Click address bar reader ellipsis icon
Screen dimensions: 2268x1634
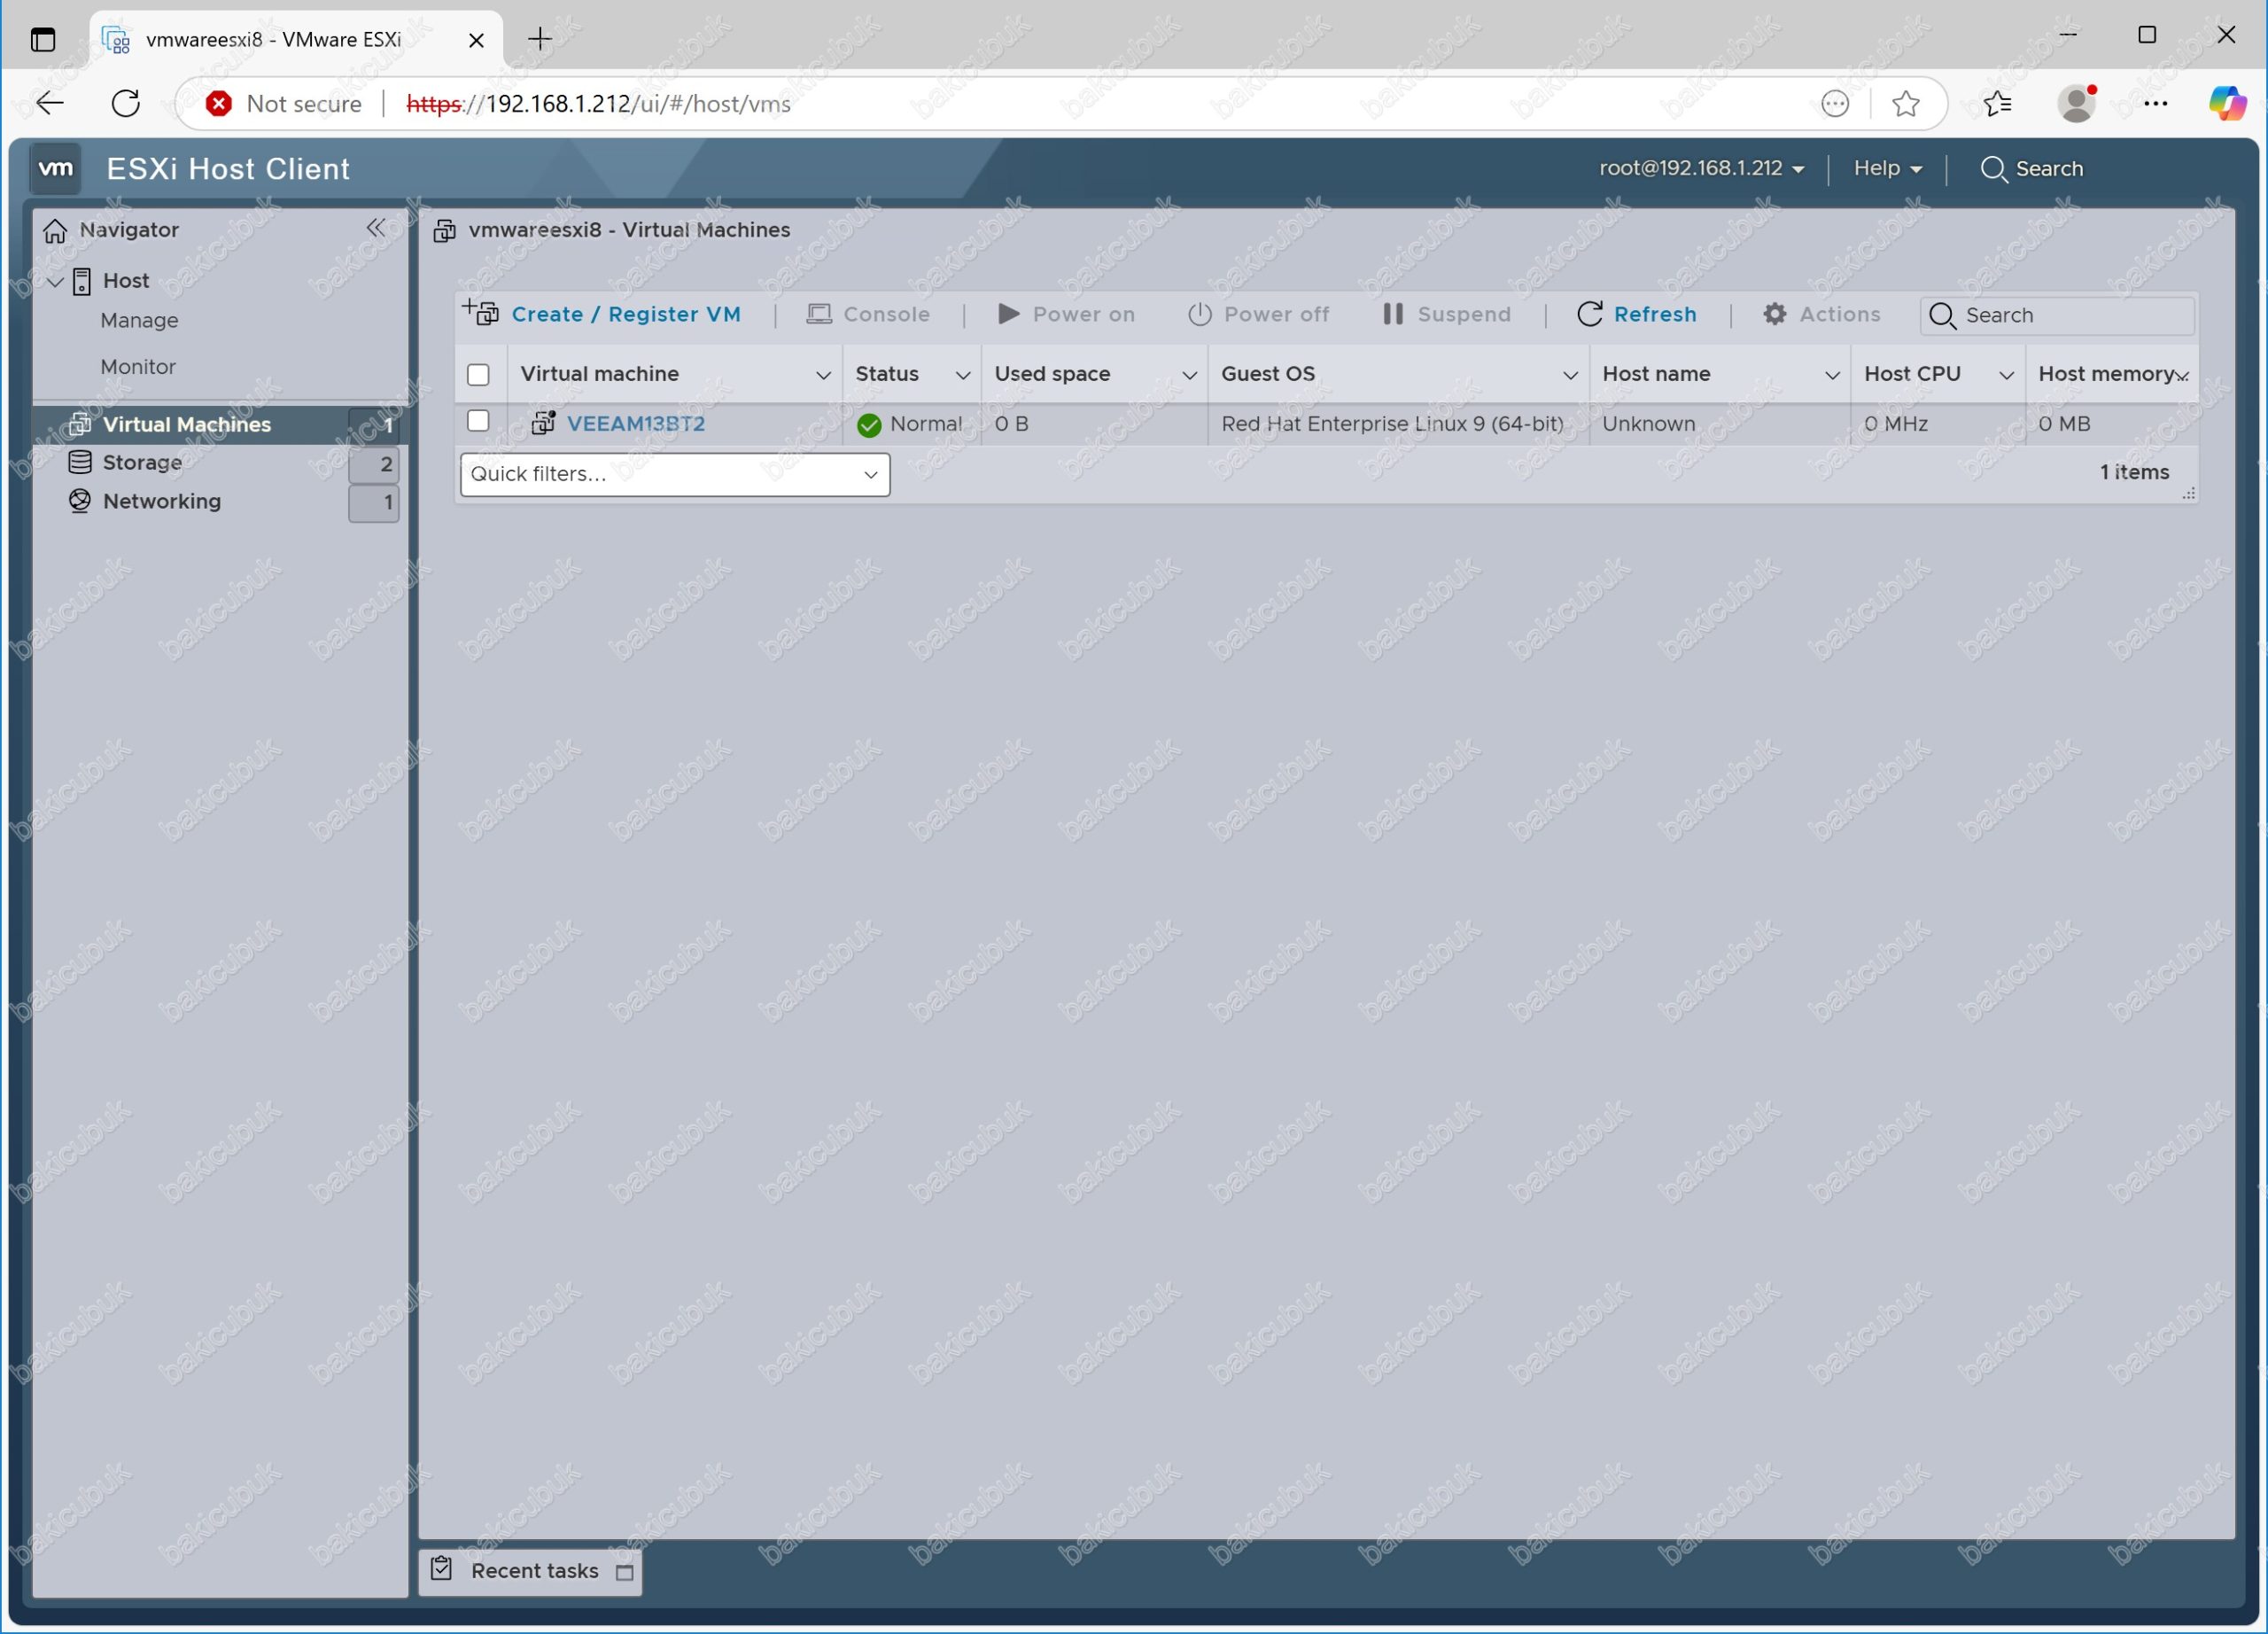pos(1835,103)
